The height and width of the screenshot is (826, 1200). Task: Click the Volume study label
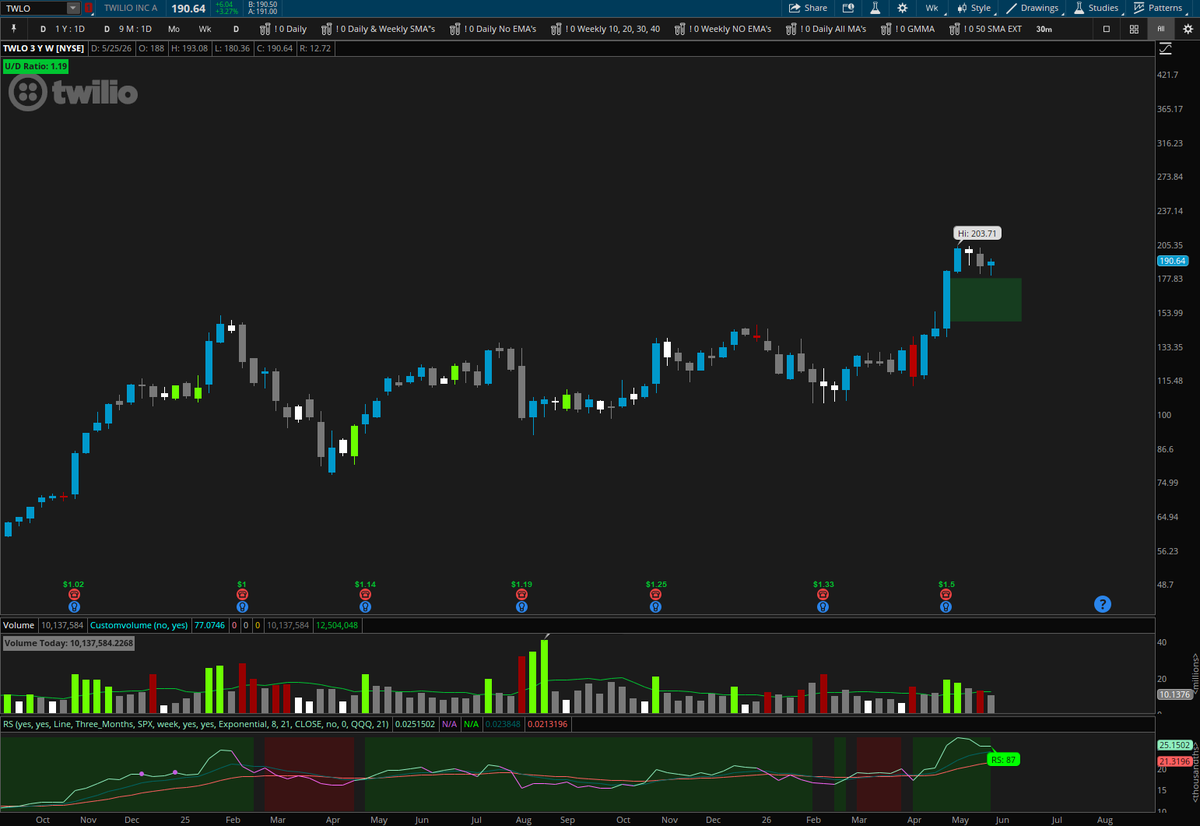coord(17,625)
